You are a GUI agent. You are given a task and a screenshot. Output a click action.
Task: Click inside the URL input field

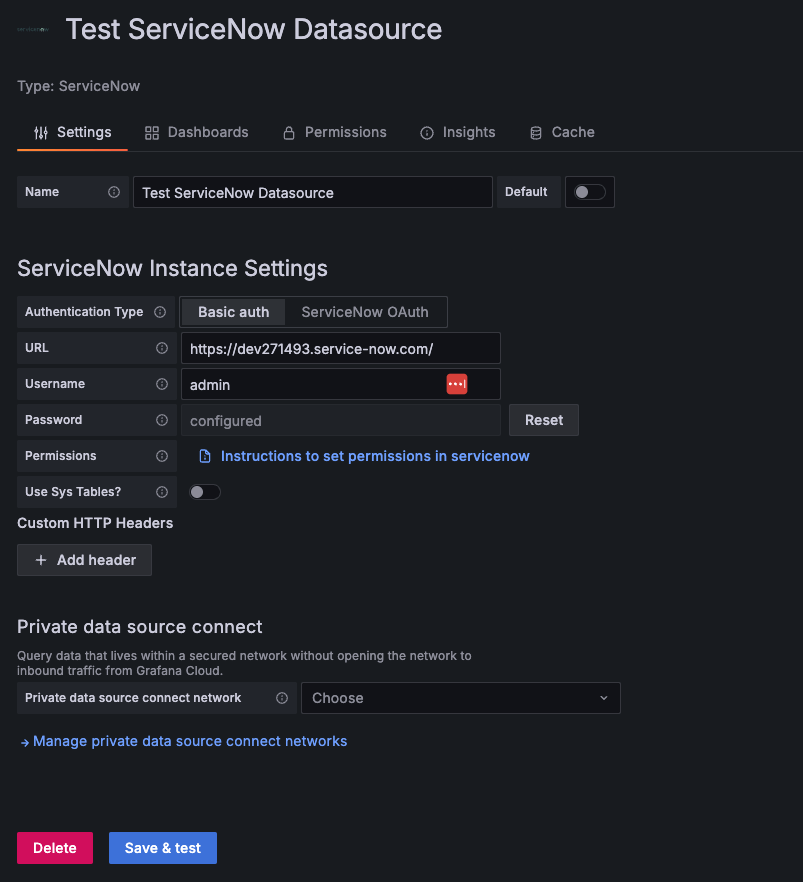340,347
